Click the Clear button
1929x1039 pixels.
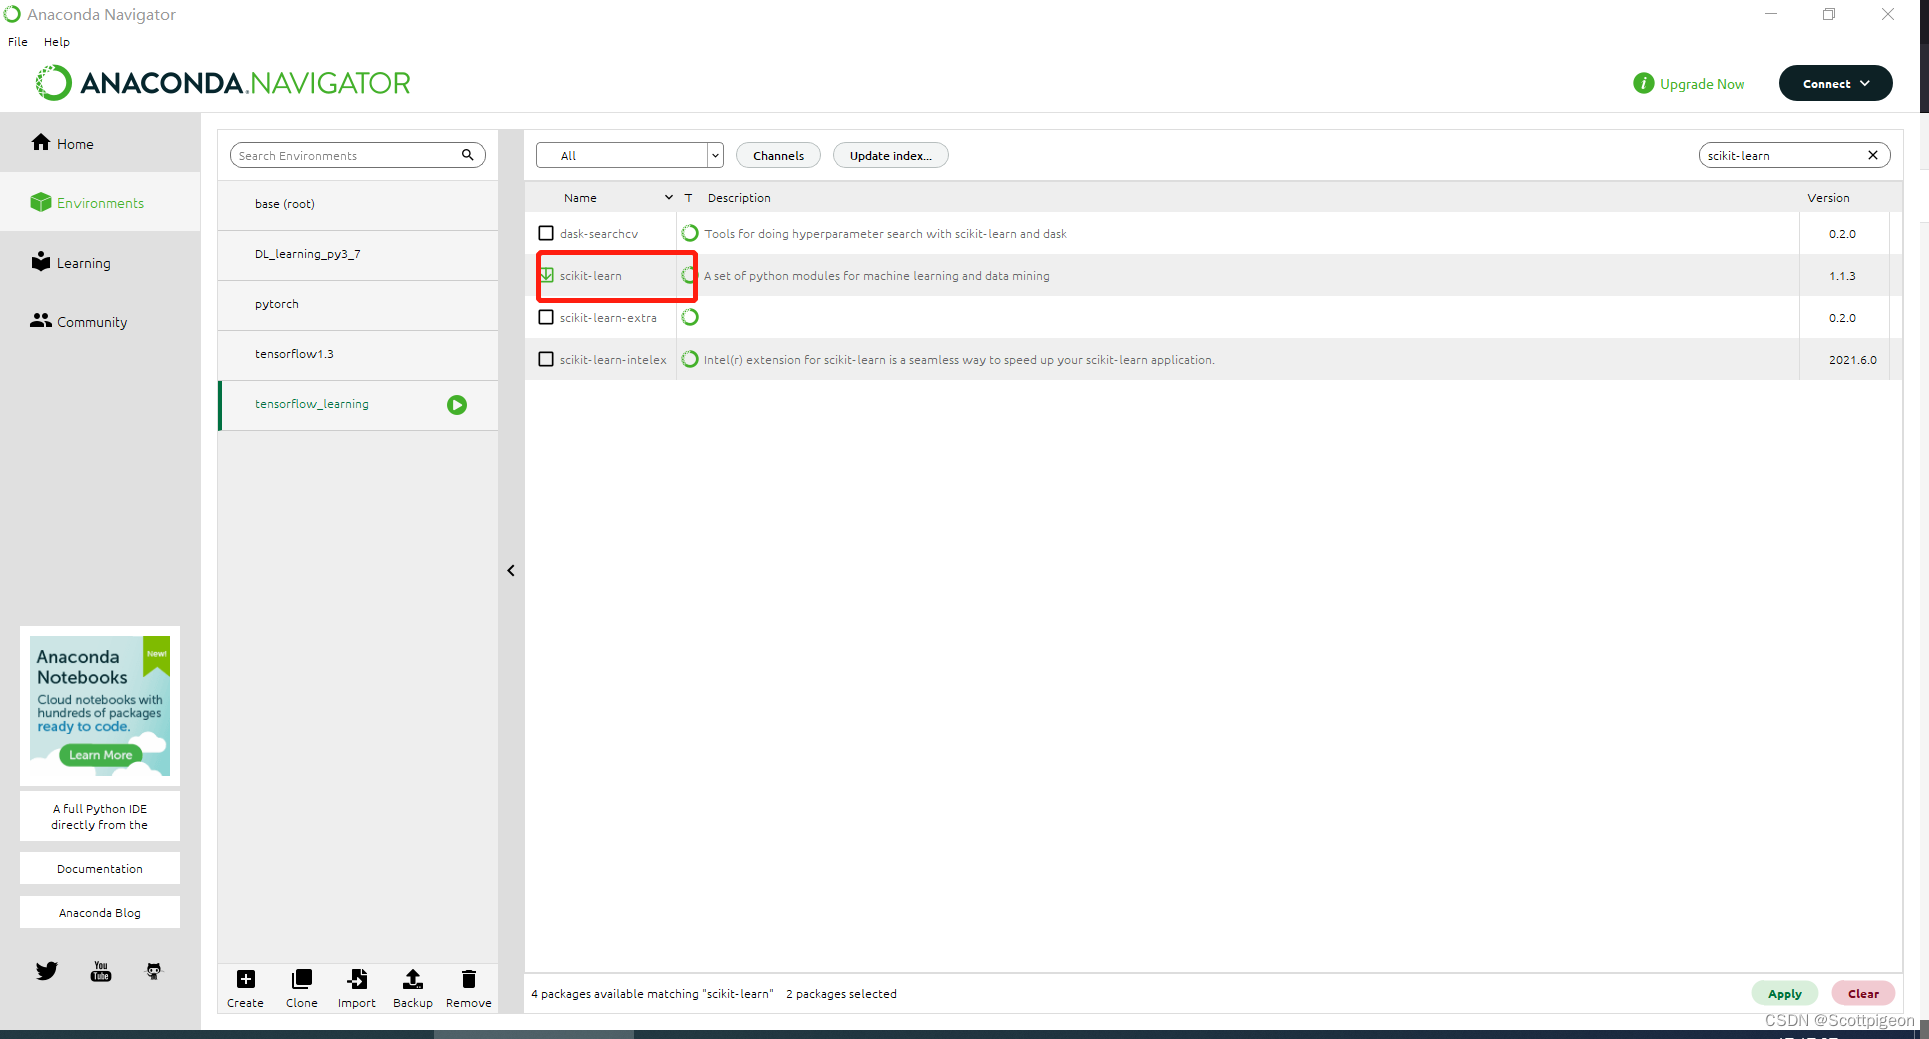click(x=1863, y=993)
